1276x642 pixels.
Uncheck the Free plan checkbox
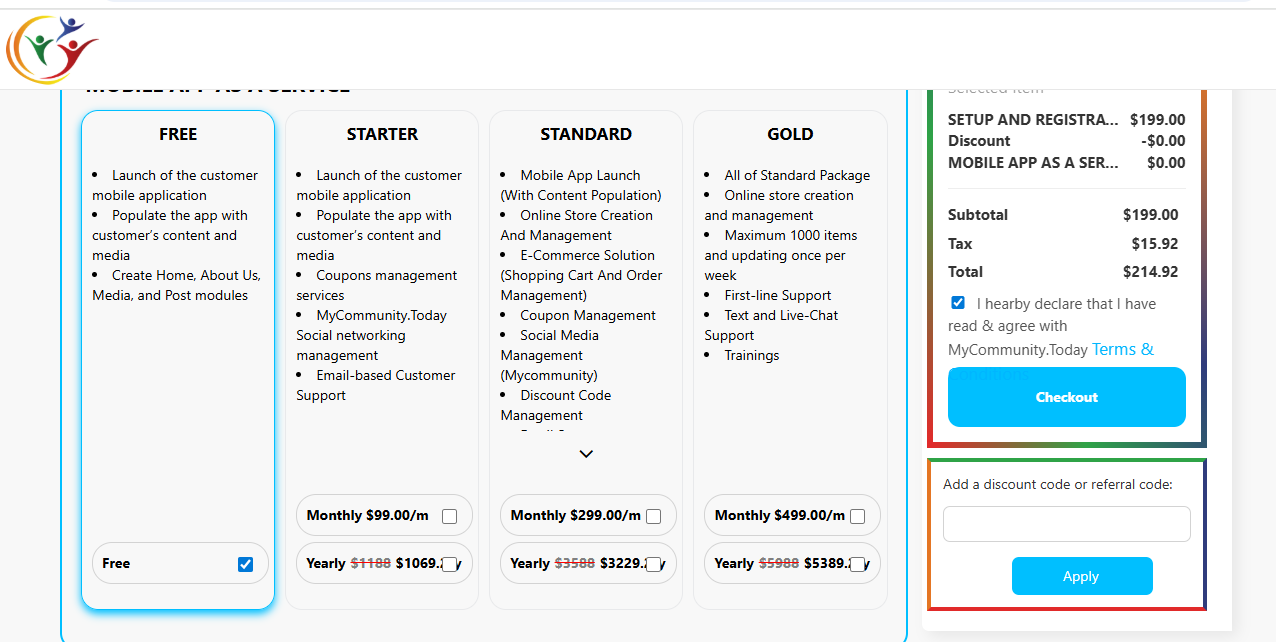pos(245,564)
